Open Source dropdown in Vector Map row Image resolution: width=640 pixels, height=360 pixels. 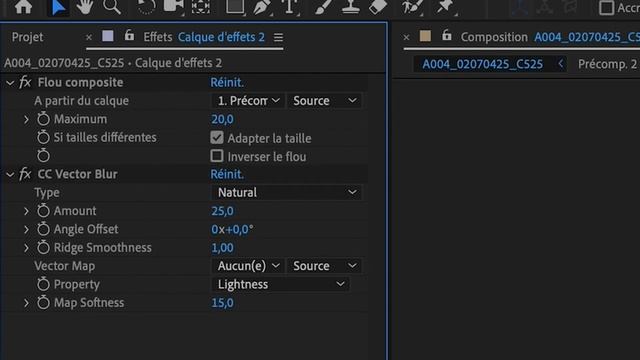(324, 266)
